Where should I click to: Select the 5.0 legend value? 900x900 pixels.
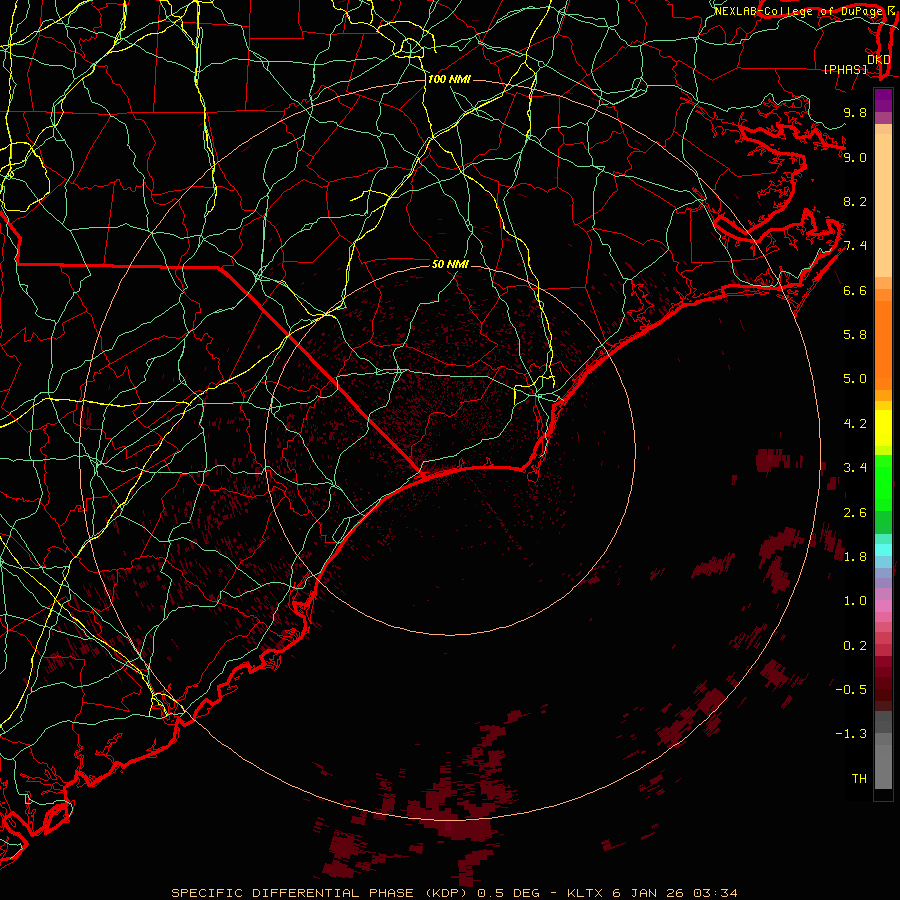[x=855, y=379]
